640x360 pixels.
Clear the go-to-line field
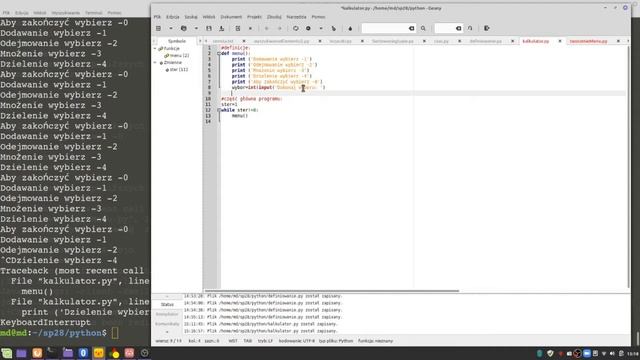click(x=458, y=29)
